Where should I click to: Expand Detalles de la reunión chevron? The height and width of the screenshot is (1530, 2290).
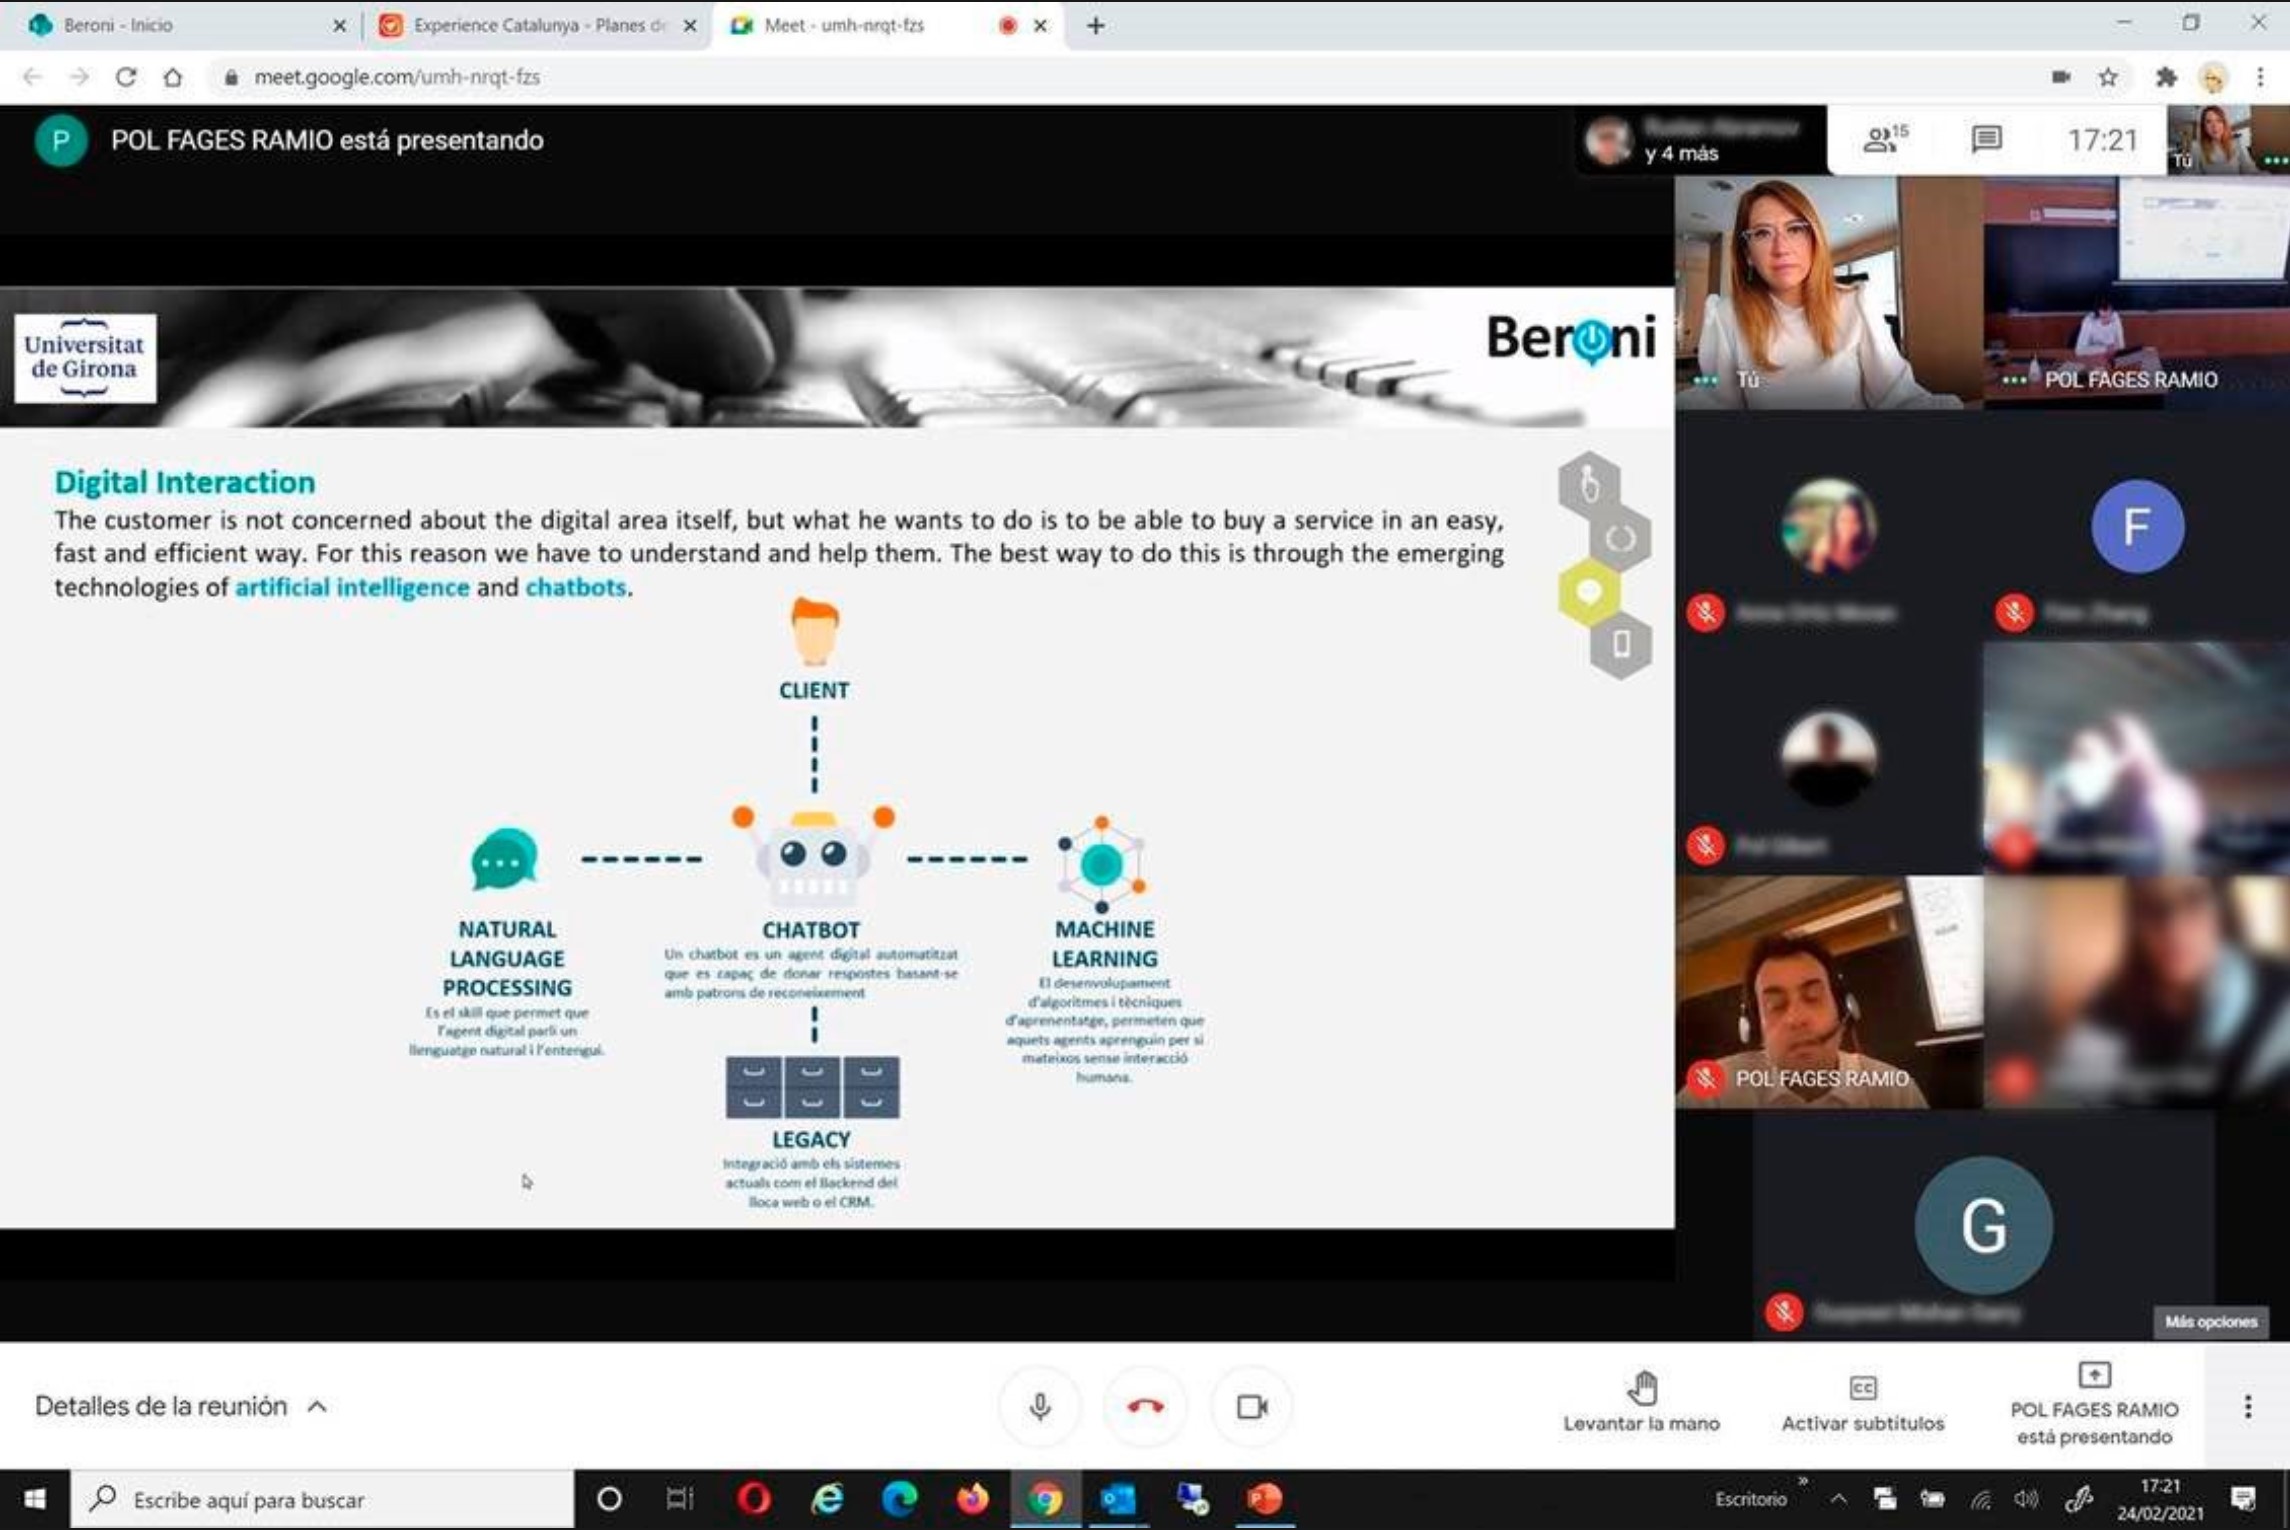(x=318, y=1407)
